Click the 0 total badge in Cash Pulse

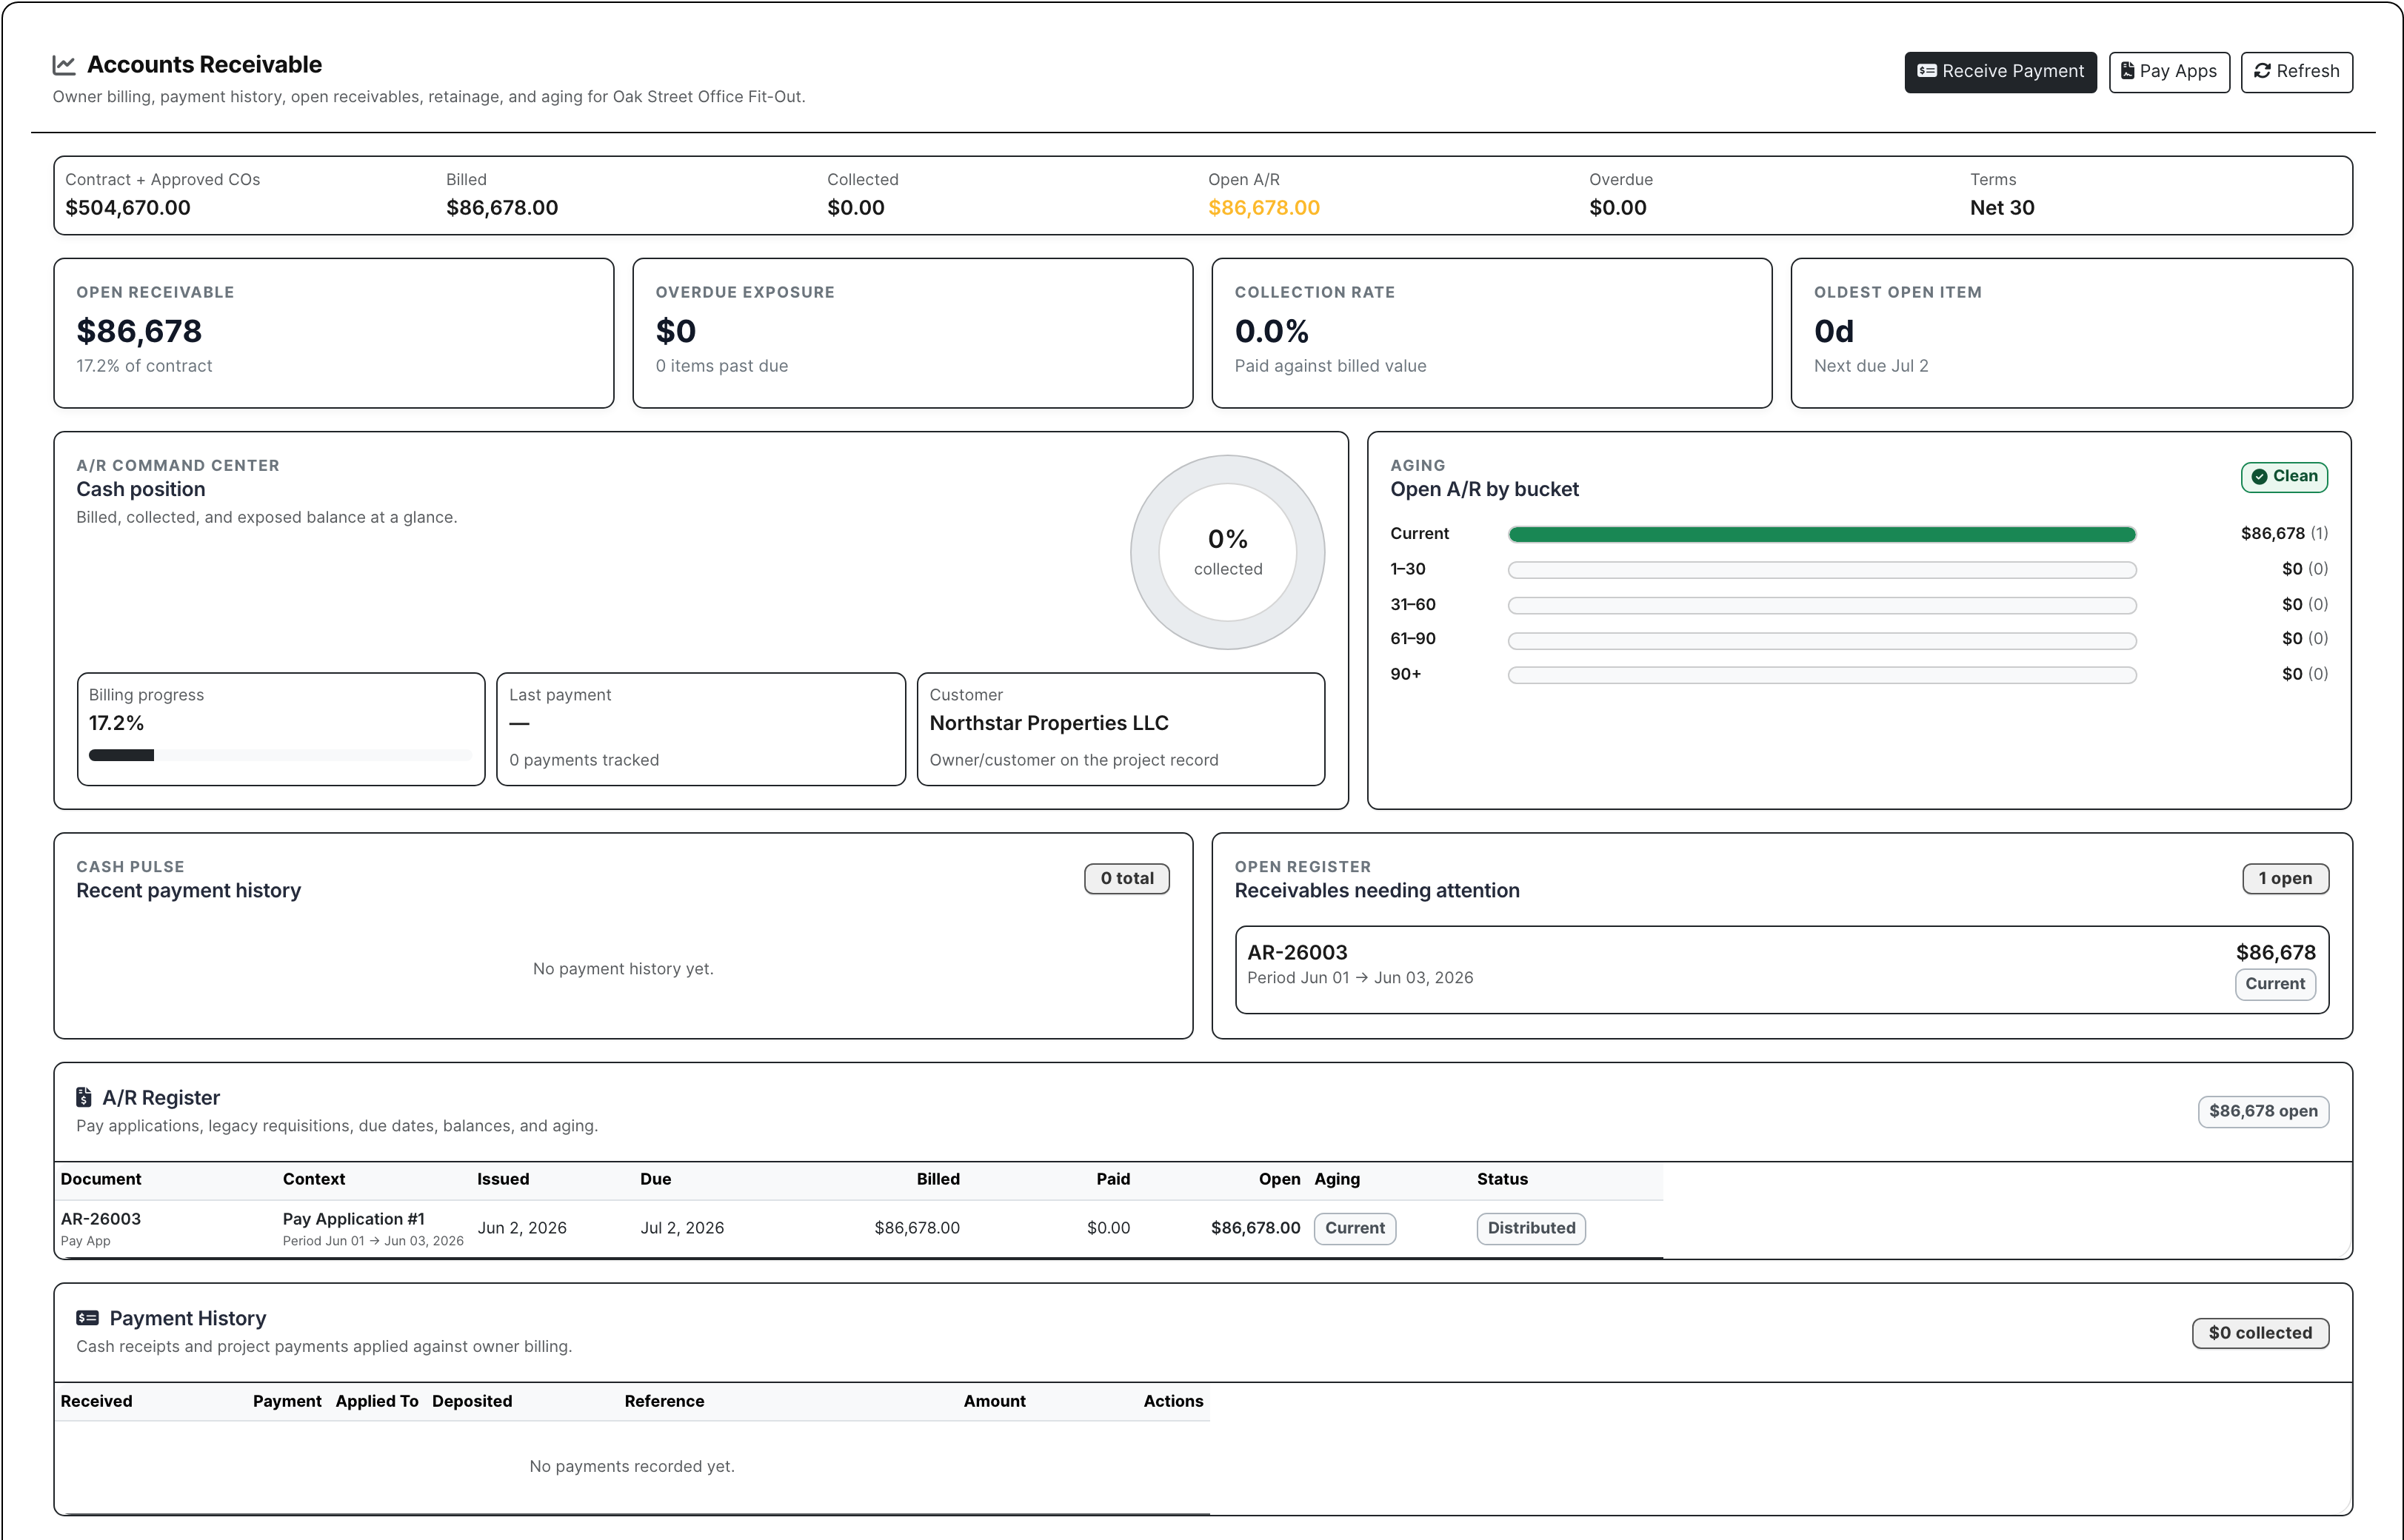1127,878
